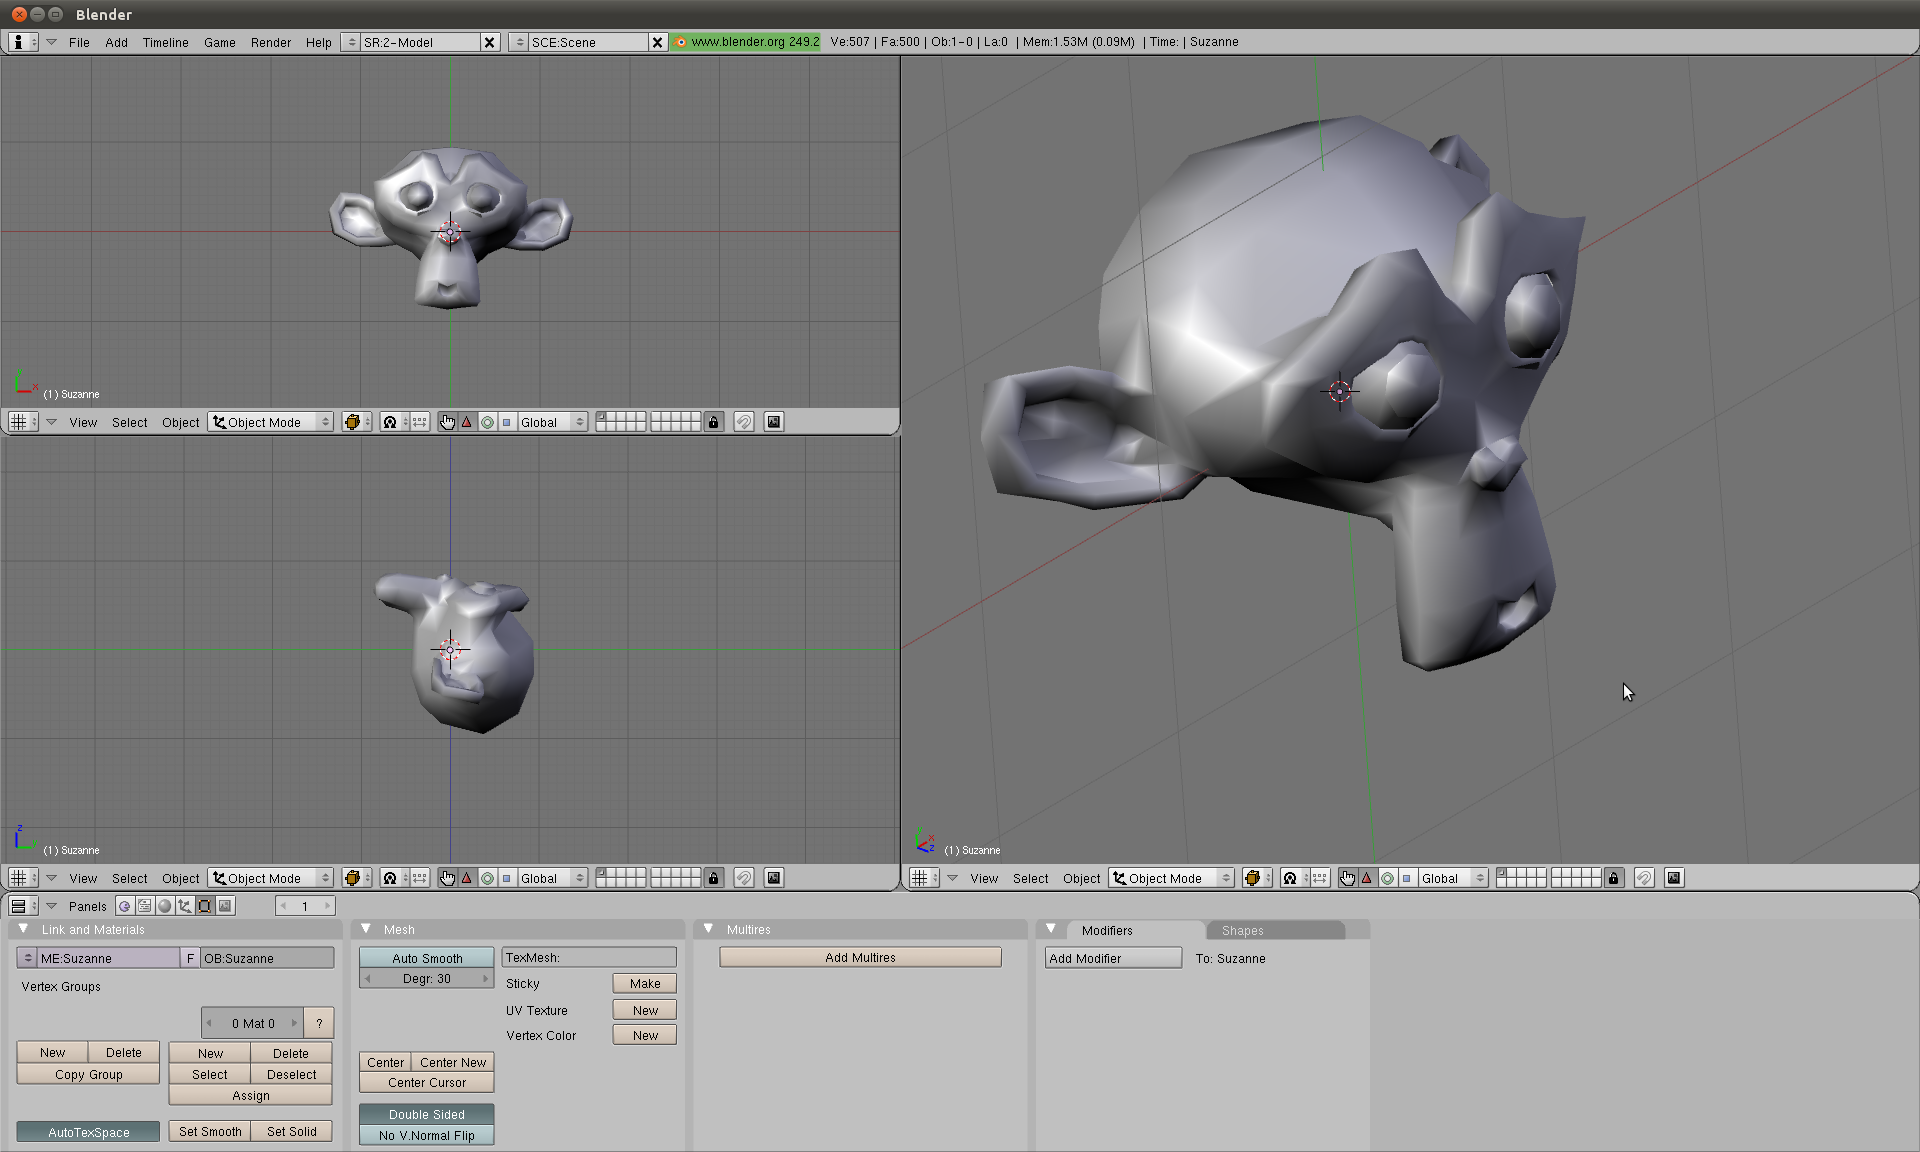Collapse the Link and Materials panel
Image resolution: width=1920 pixels, height=1152 pixels.
[24, 929]
